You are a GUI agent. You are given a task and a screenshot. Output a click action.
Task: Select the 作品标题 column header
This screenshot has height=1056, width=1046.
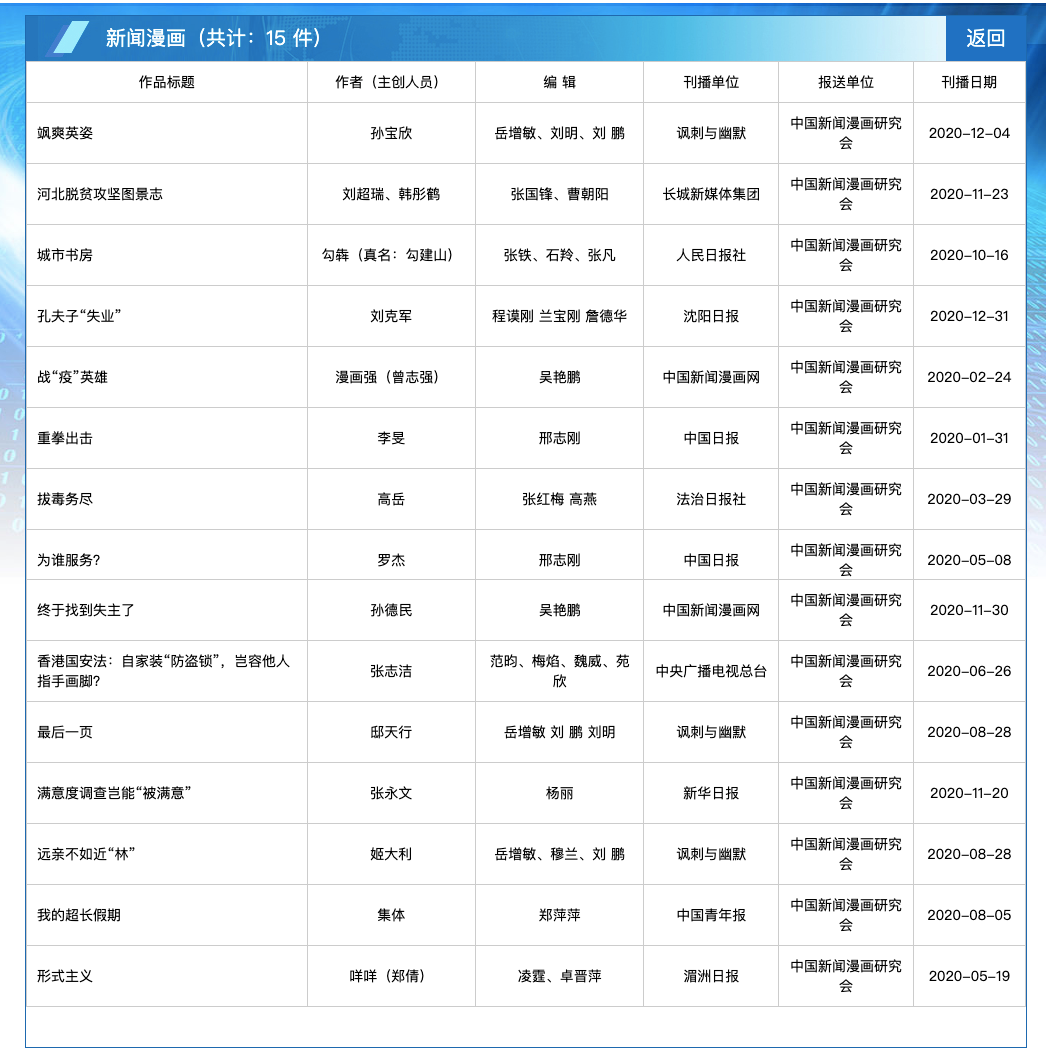pyautogui.click(x=166, y=82)
